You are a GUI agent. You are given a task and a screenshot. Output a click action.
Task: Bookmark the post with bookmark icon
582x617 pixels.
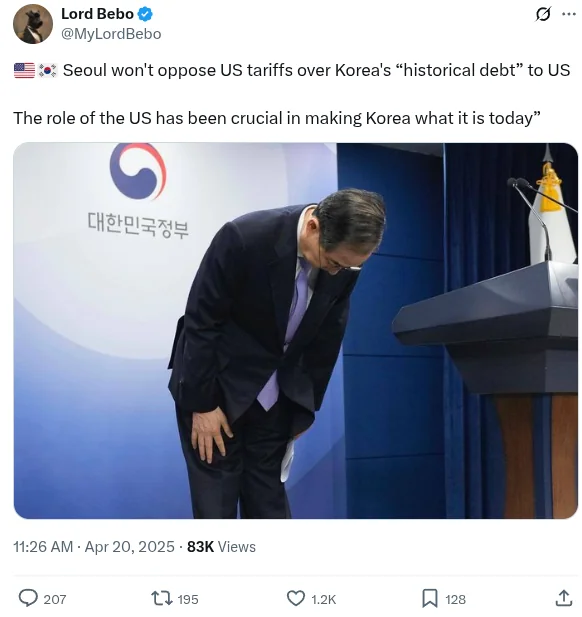(x=430, y=599)
